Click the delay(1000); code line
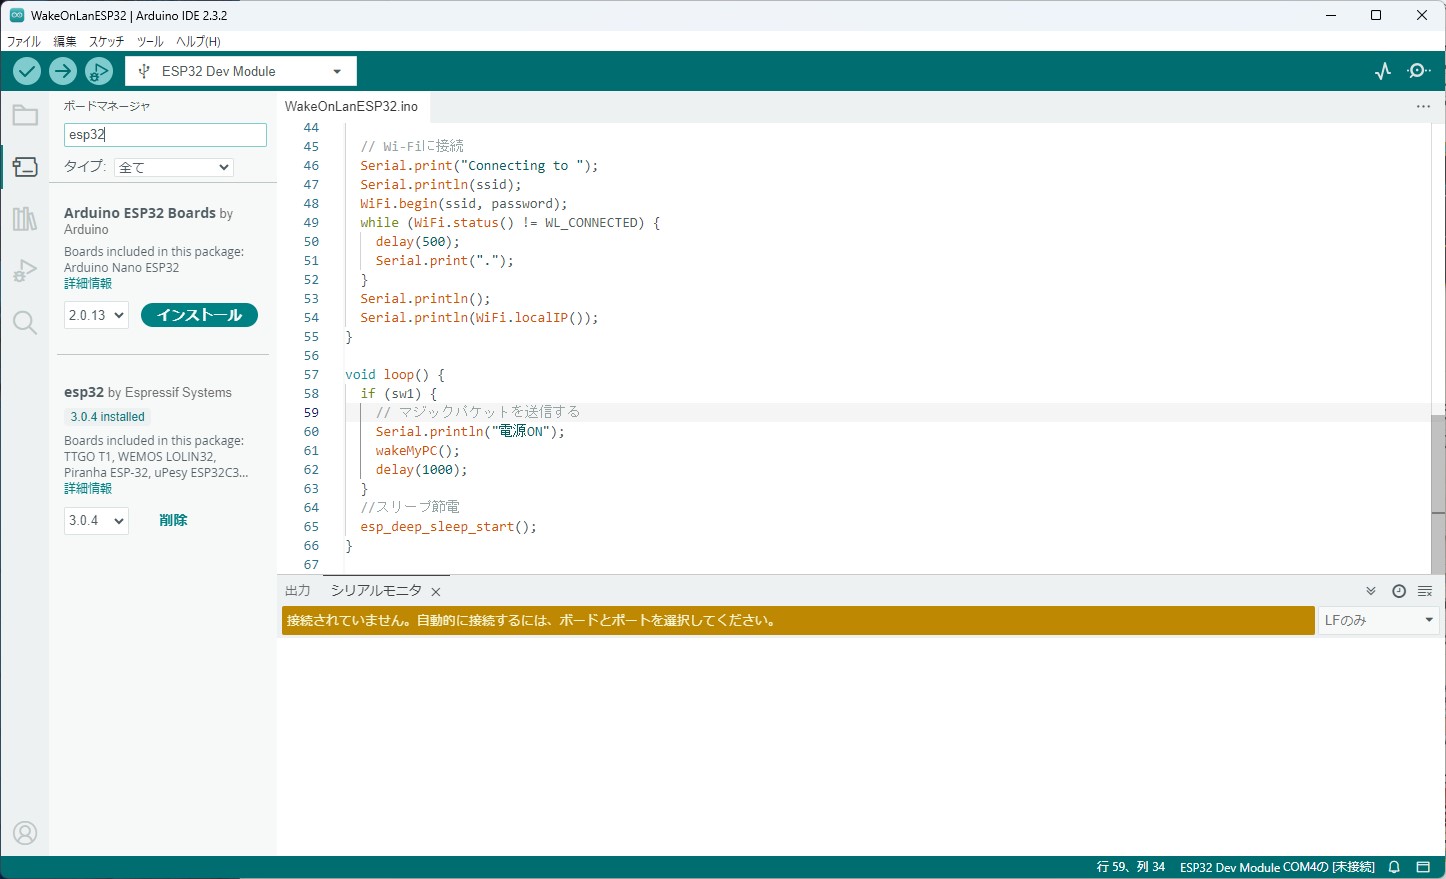Screen dimensions: 1446x879 421,470
